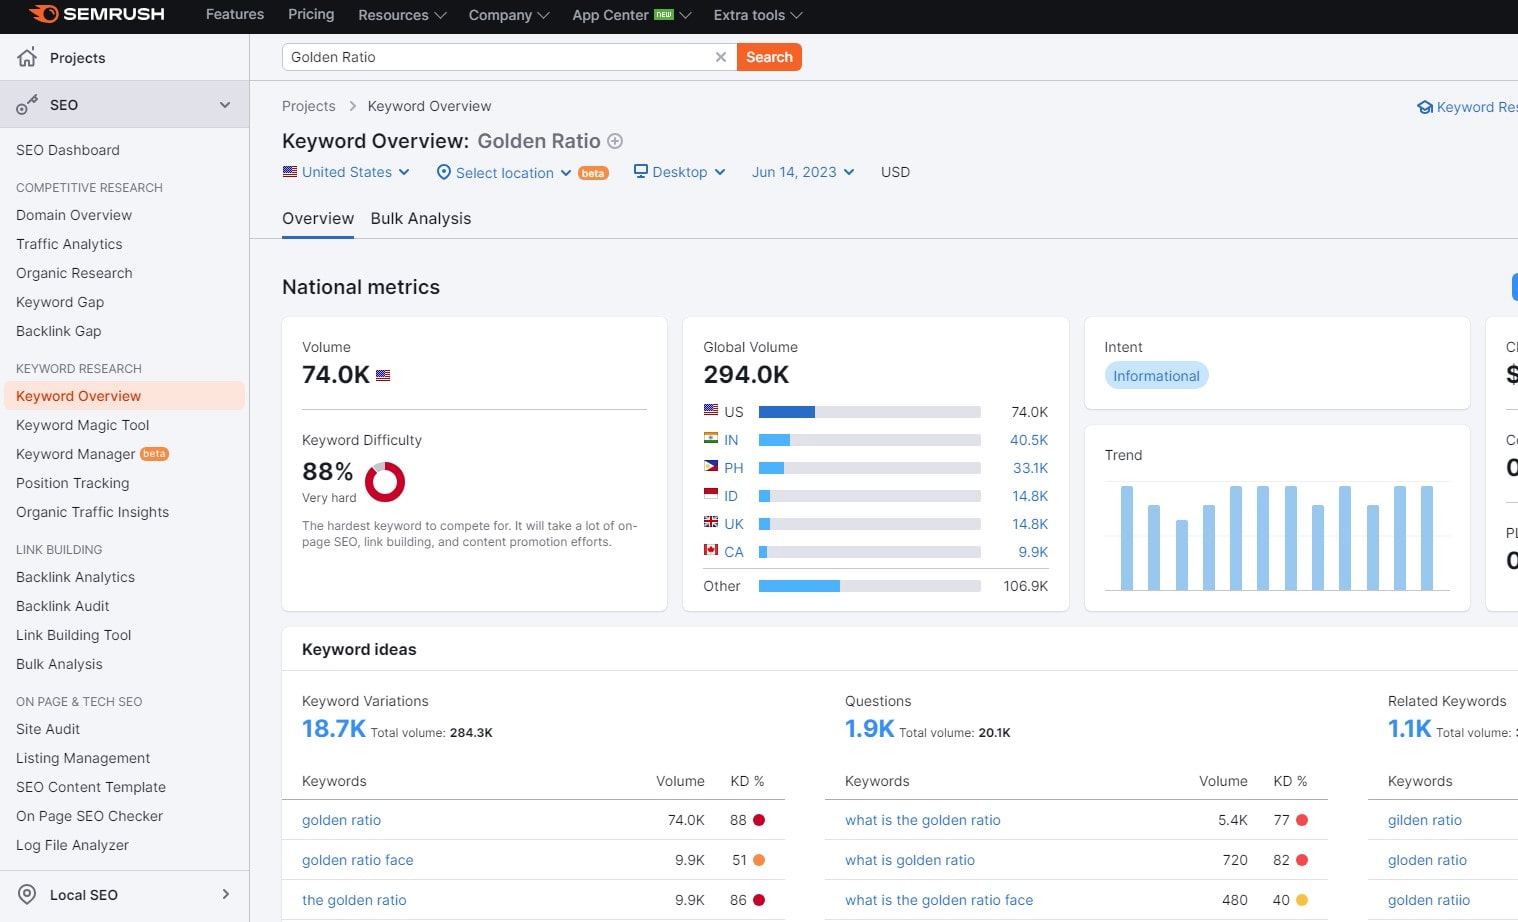Open the Jun 14, 2023 date dropdown
This screenshot has height=922, width=1518.
pos(803,172)
